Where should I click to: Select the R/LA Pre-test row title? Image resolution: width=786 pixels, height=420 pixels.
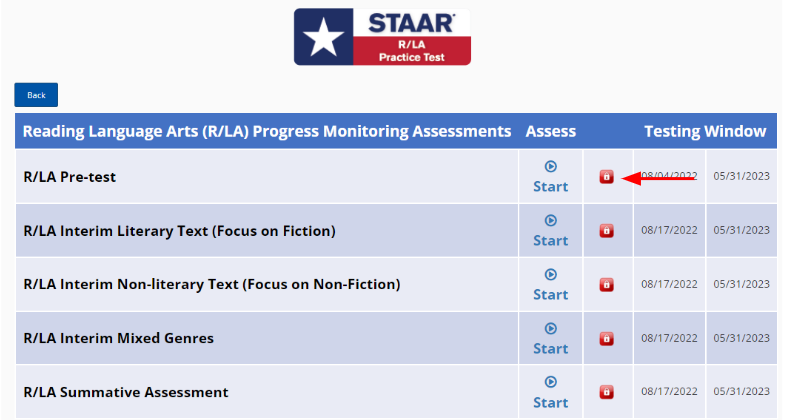coord(70,177)
